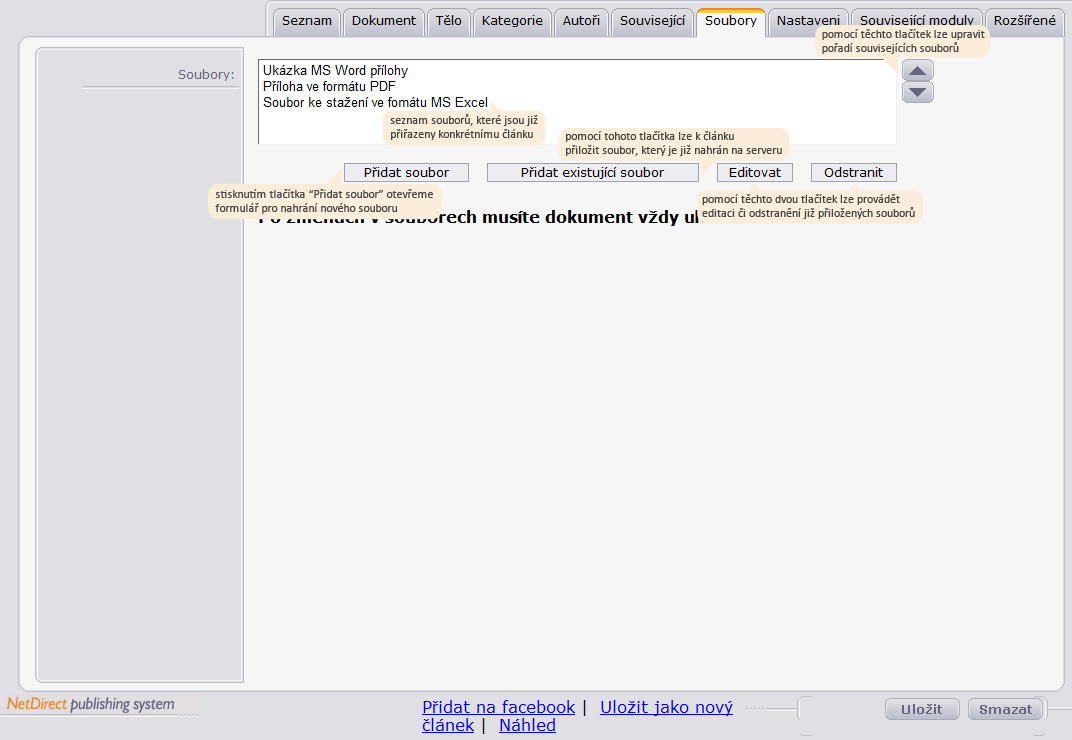Move selected file up with arrow icon

coord(917,70)
